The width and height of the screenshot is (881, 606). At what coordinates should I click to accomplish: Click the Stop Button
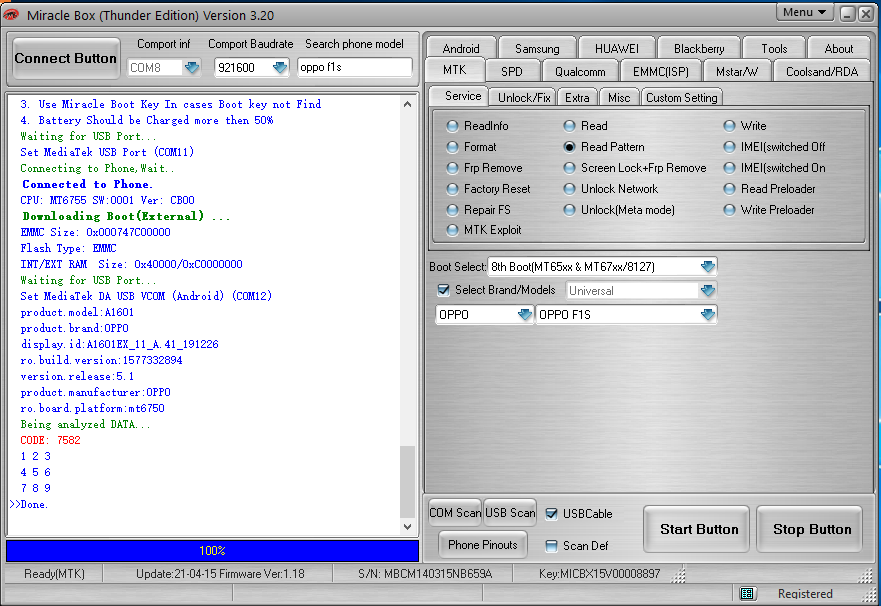[811, 529]
